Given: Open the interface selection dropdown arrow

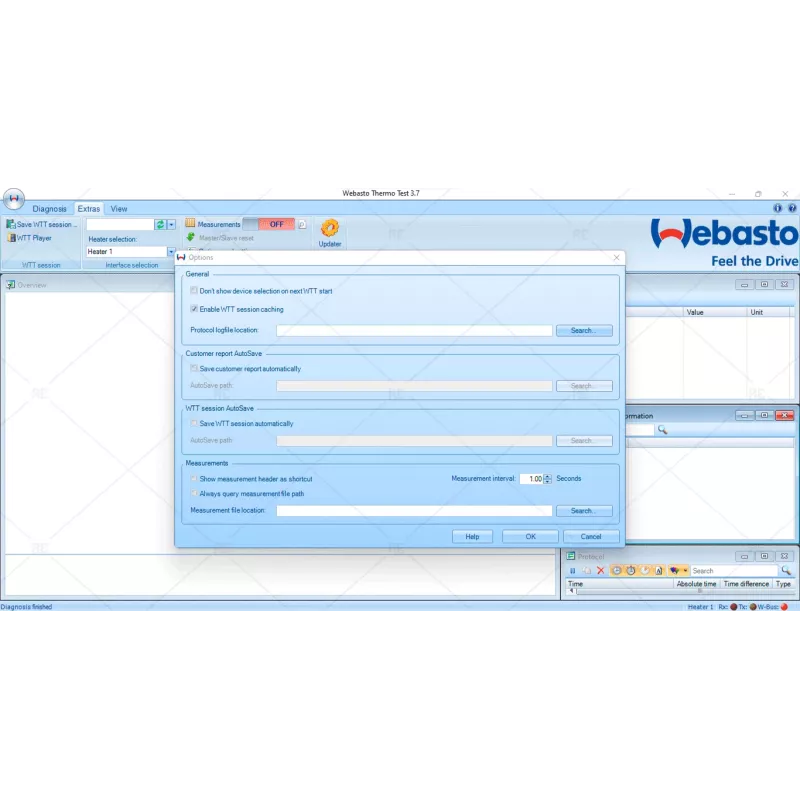Looking at the screenshot, I should point(171,222).
